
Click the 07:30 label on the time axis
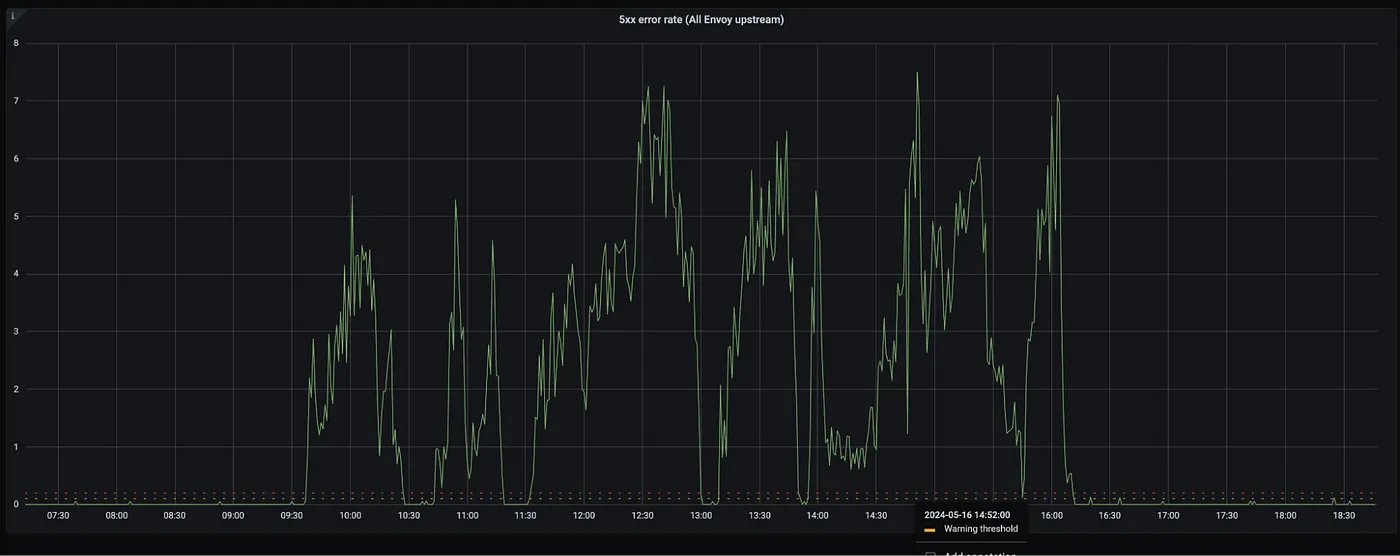[58, 516]
